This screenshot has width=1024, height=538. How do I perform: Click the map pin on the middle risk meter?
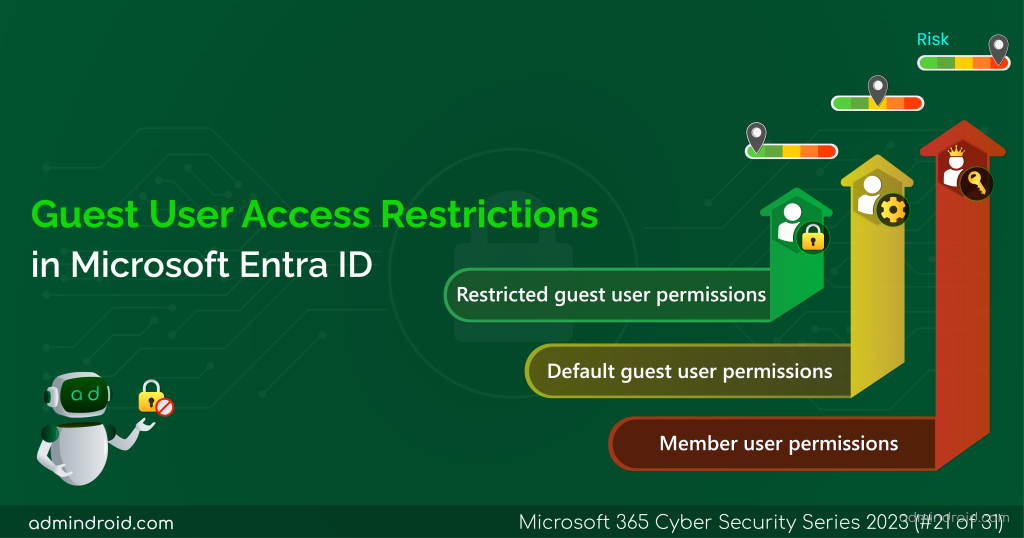(878, 91)
